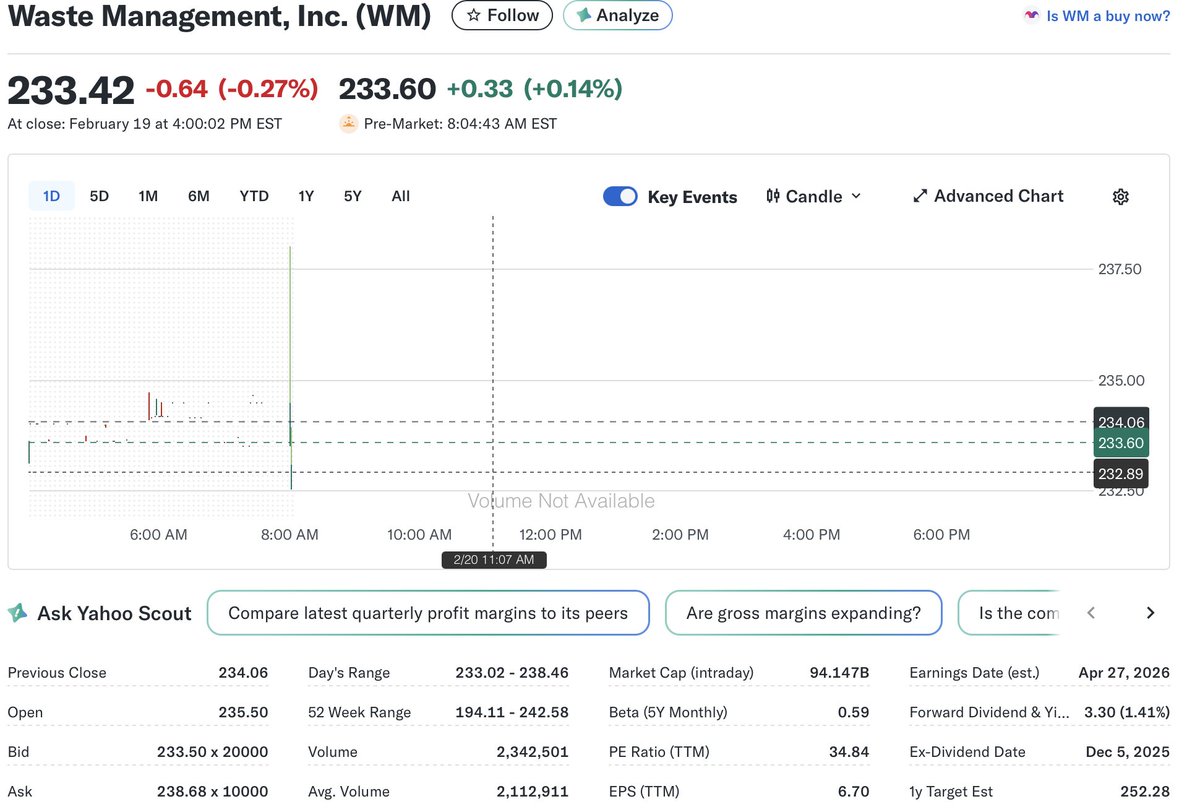Click the Ask Yahoo Scout sparkle icon
This screenshot has width=1200, height=812.
17,613
